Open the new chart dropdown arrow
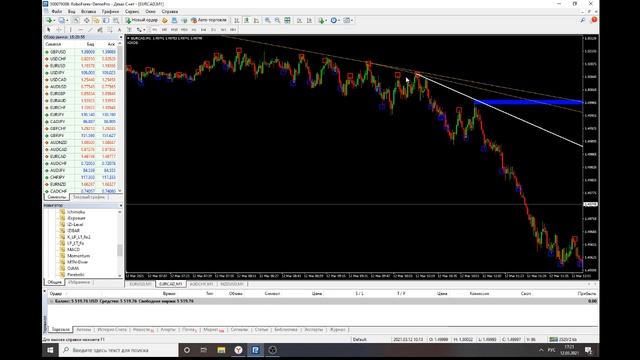This screenshot has height=360, width=640. click(x=54, y=20)
